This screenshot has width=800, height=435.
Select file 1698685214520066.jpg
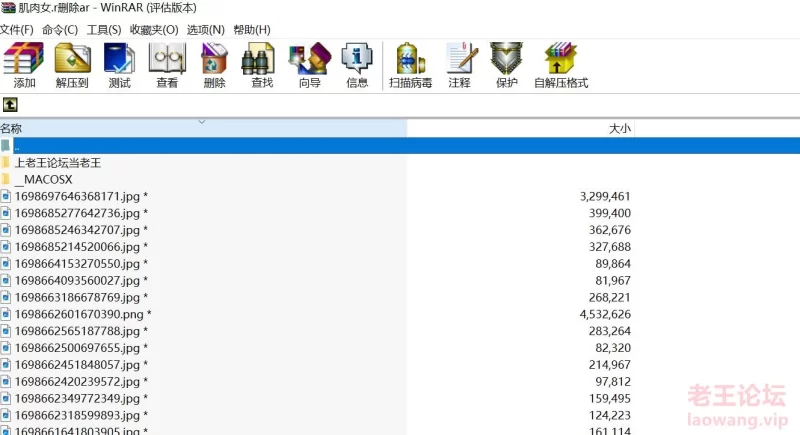tap(81, 247)
